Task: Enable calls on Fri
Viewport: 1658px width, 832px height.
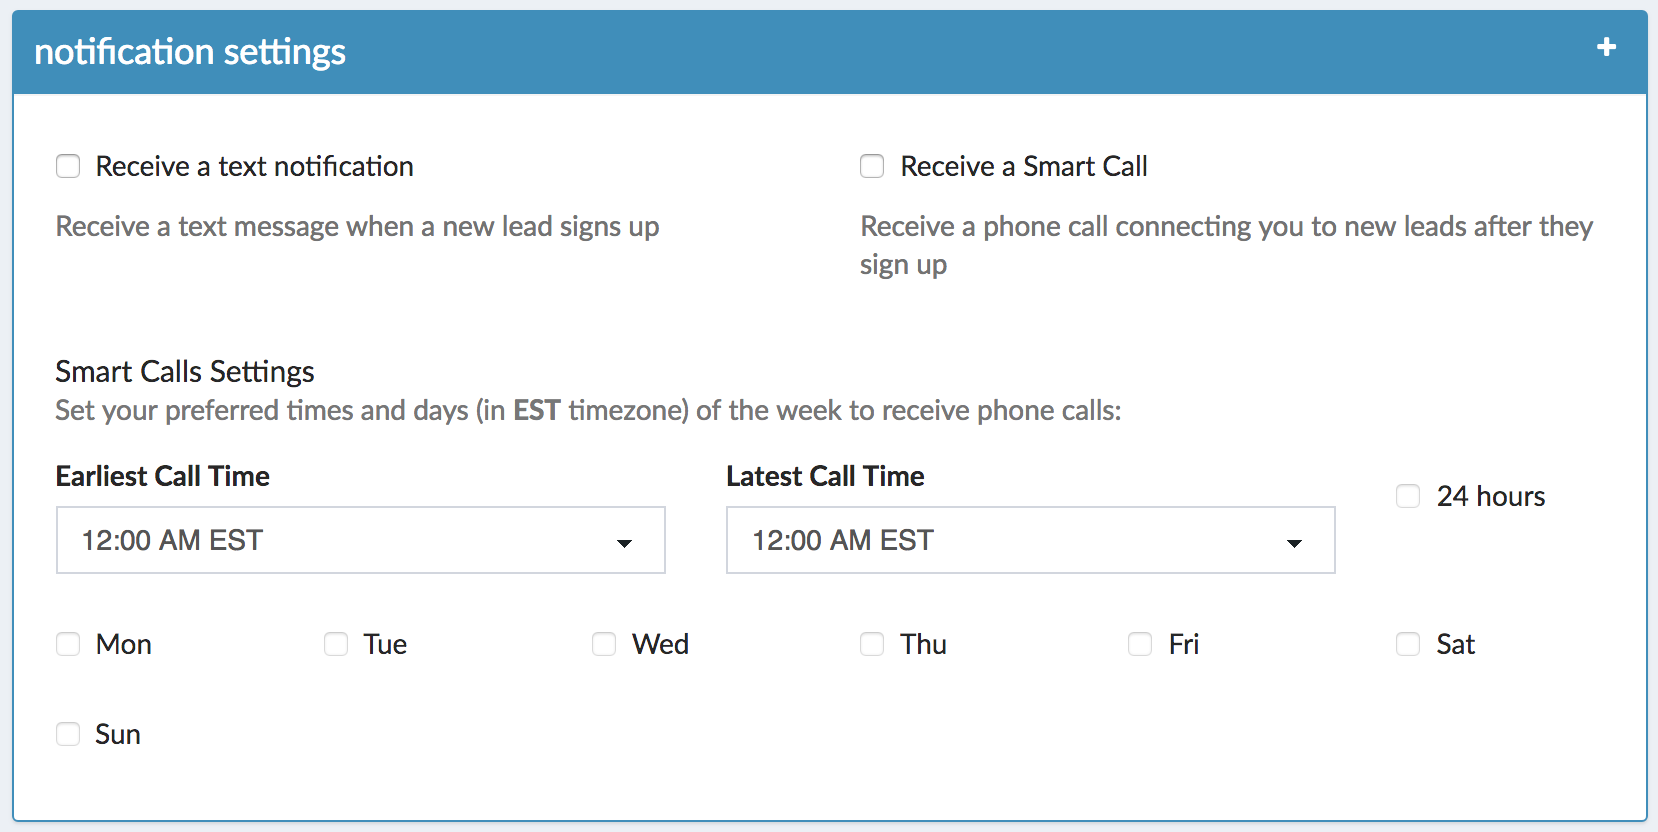Action: [x=1140, y=644]
